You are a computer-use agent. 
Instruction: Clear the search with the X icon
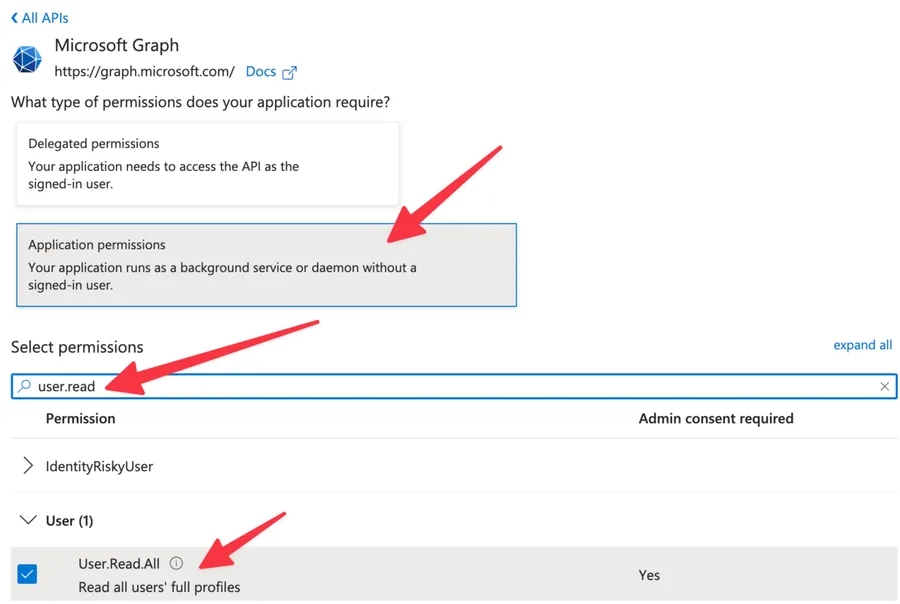click(x=884, y=386)
